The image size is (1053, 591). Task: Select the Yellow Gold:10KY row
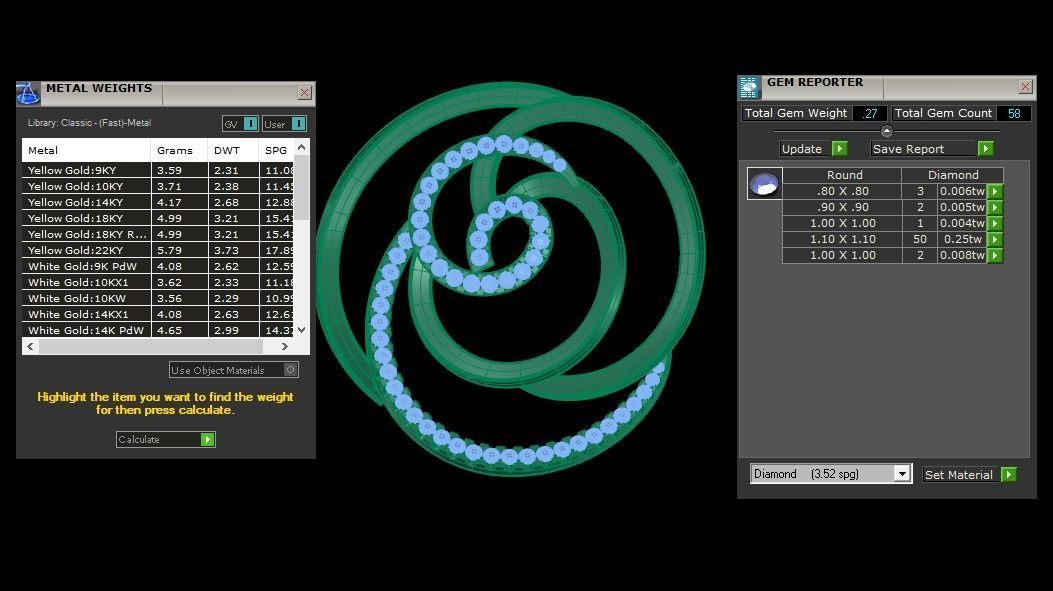pos(158,186)
